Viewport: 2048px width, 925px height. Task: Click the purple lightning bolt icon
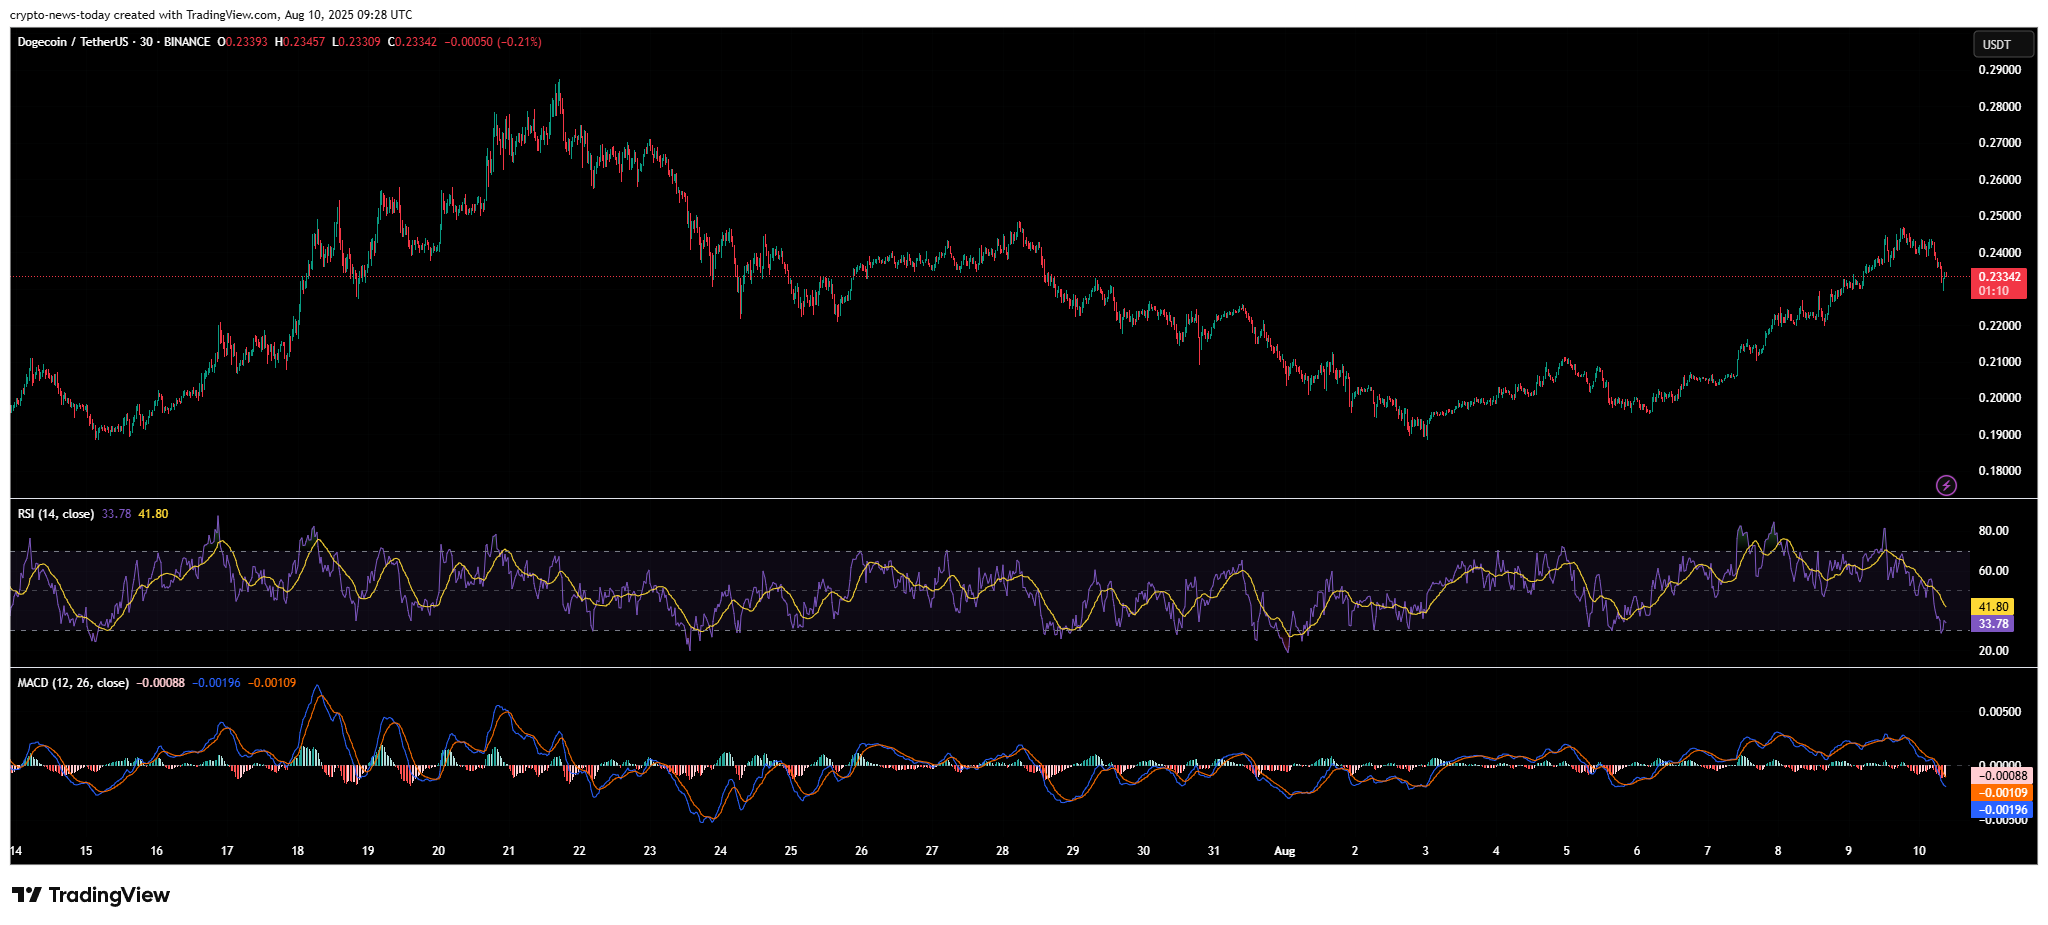1946,486
